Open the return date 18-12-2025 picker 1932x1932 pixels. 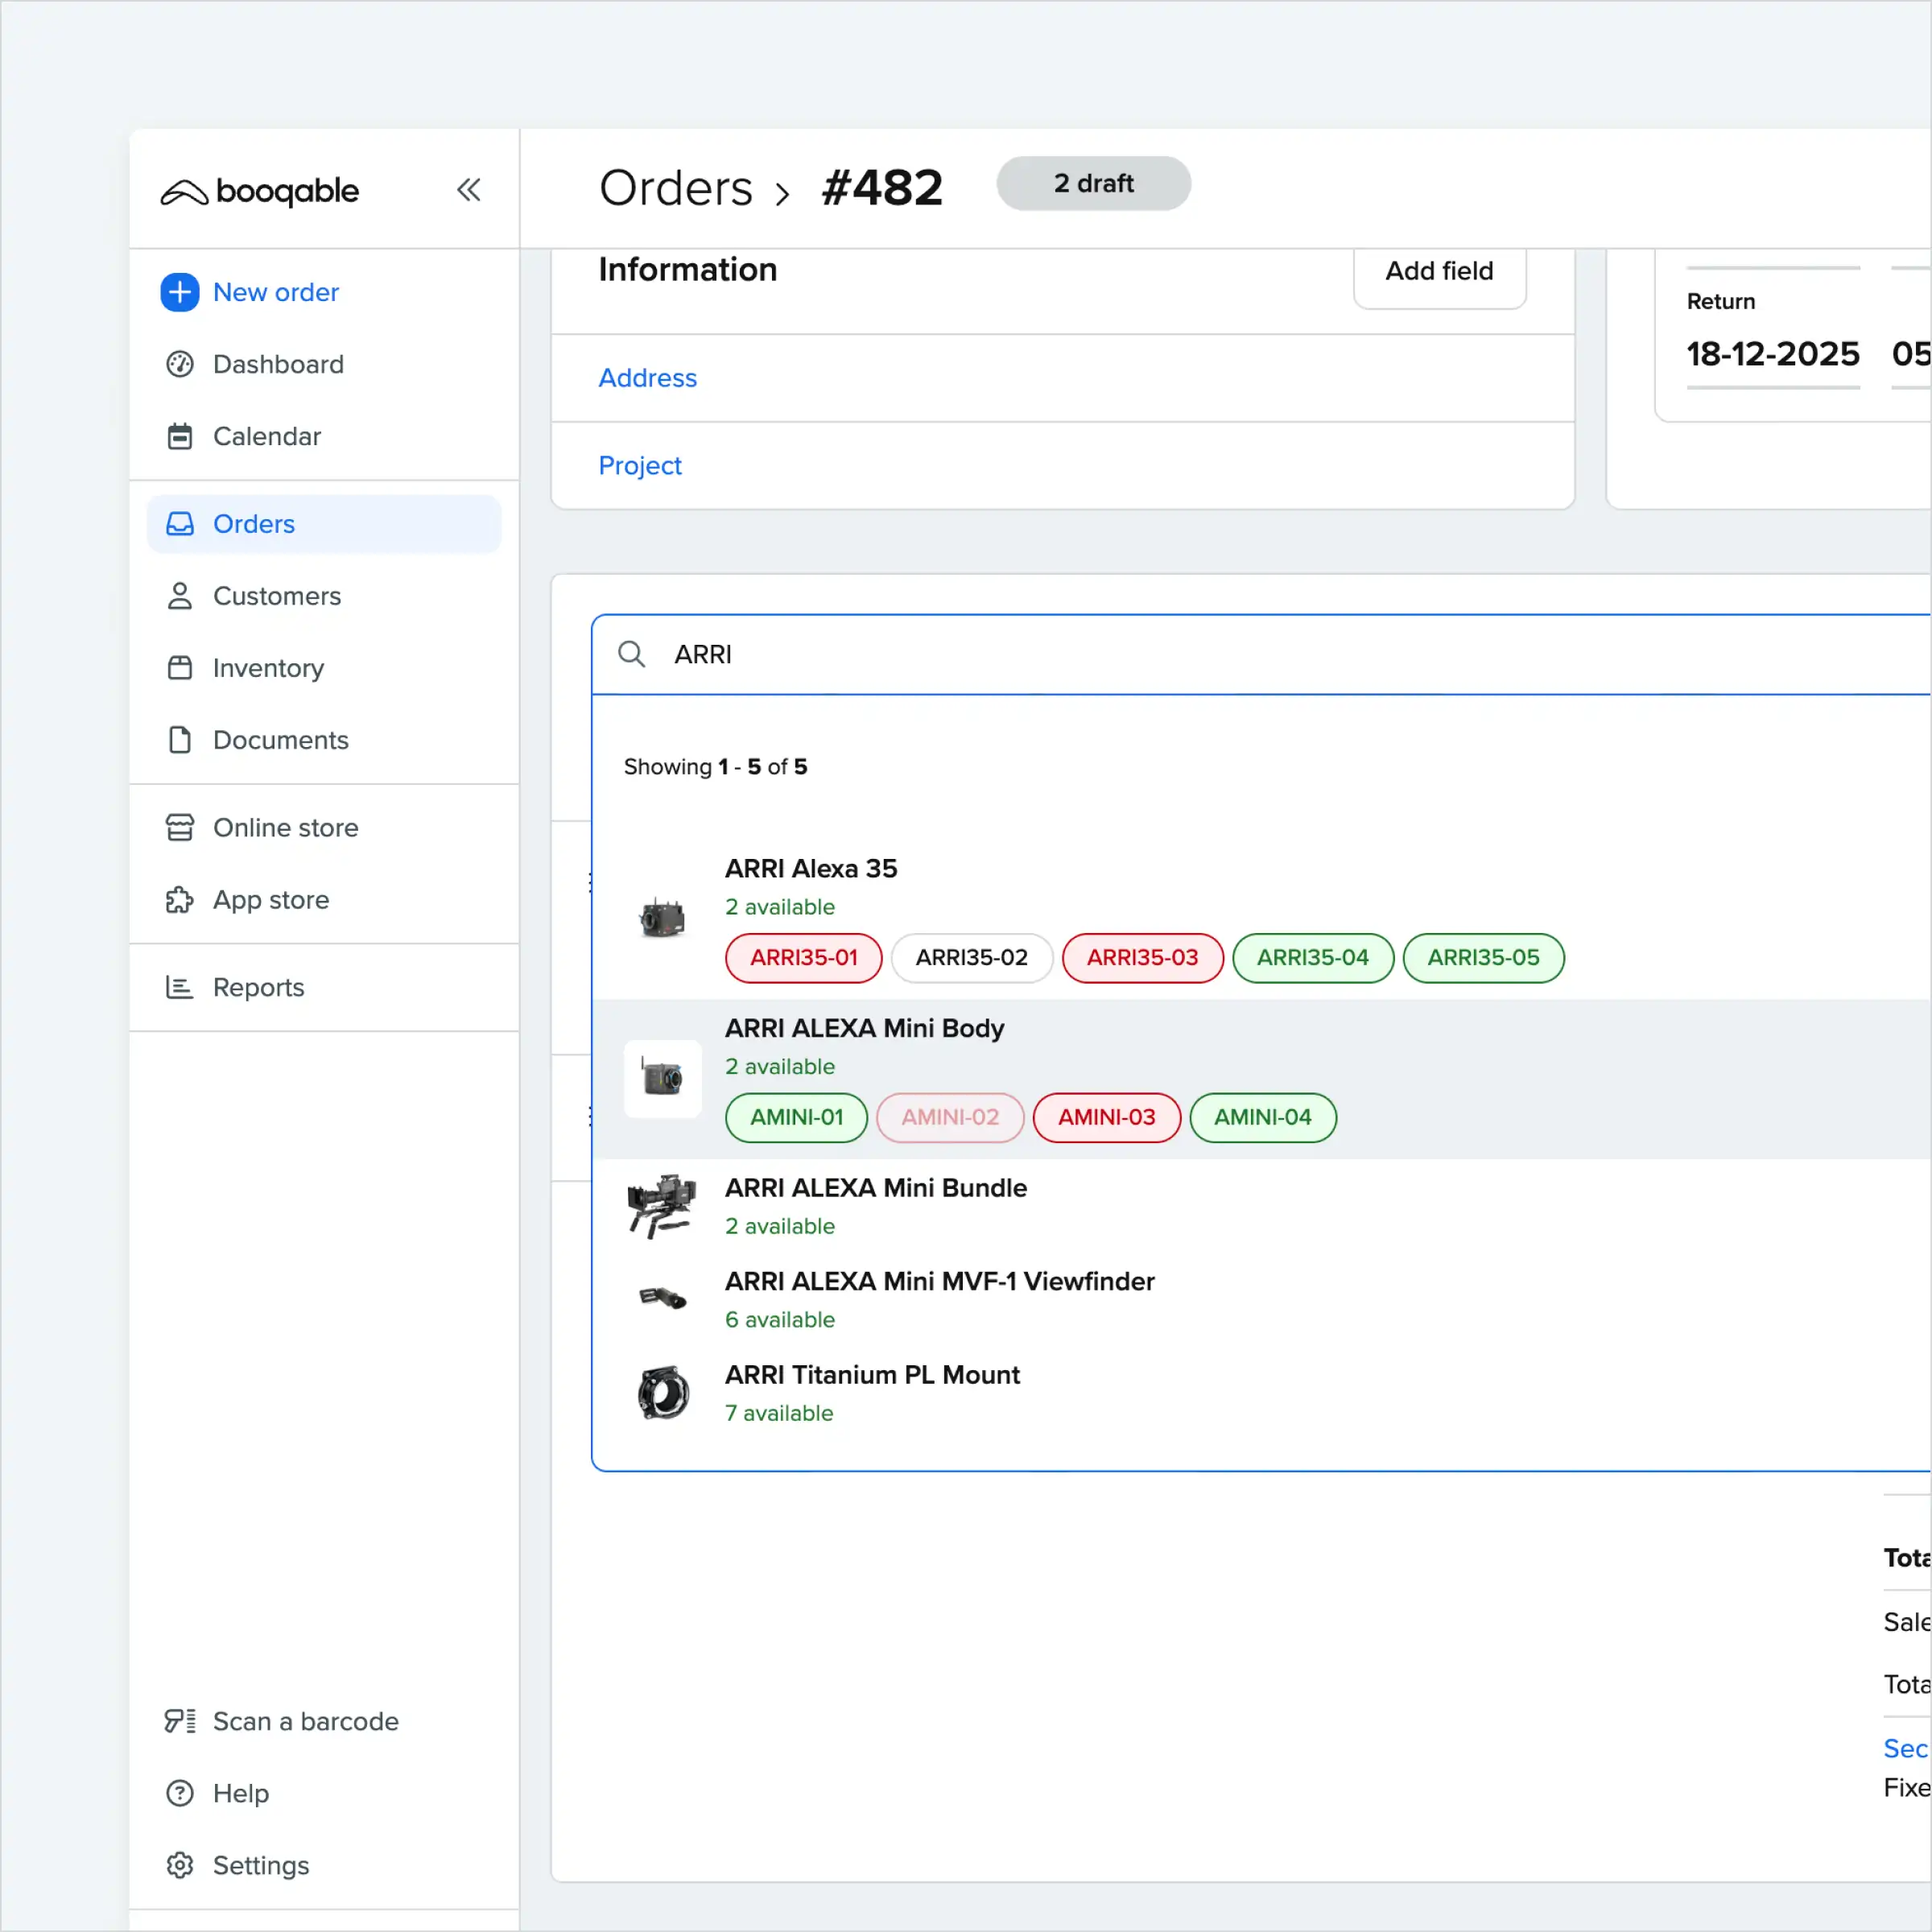click(x=1772, y=354)
